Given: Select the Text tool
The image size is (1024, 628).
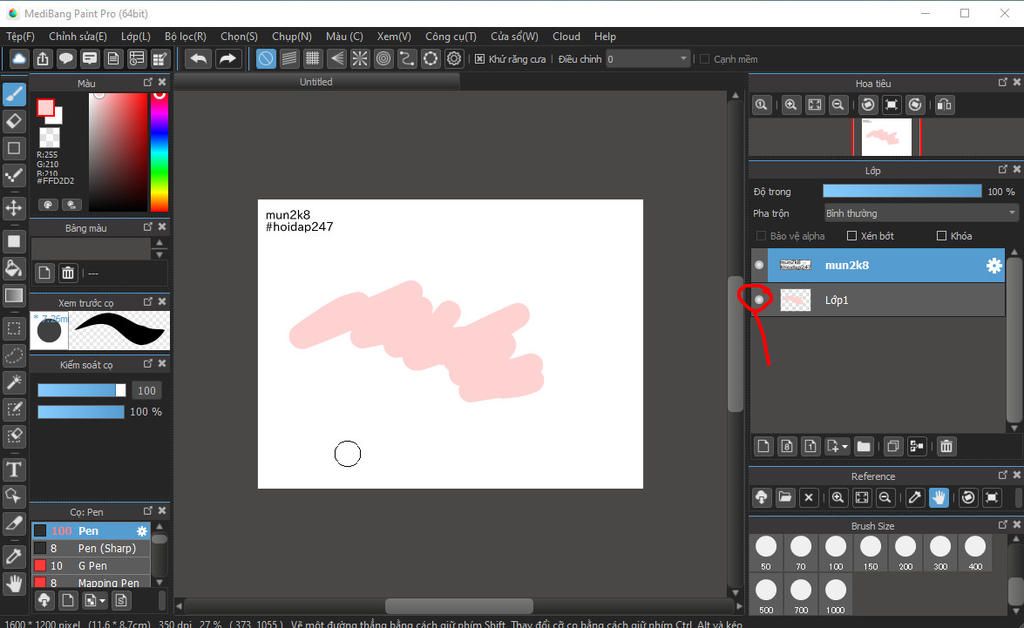Looking at the screenshot, I should (x=14, y=469).
